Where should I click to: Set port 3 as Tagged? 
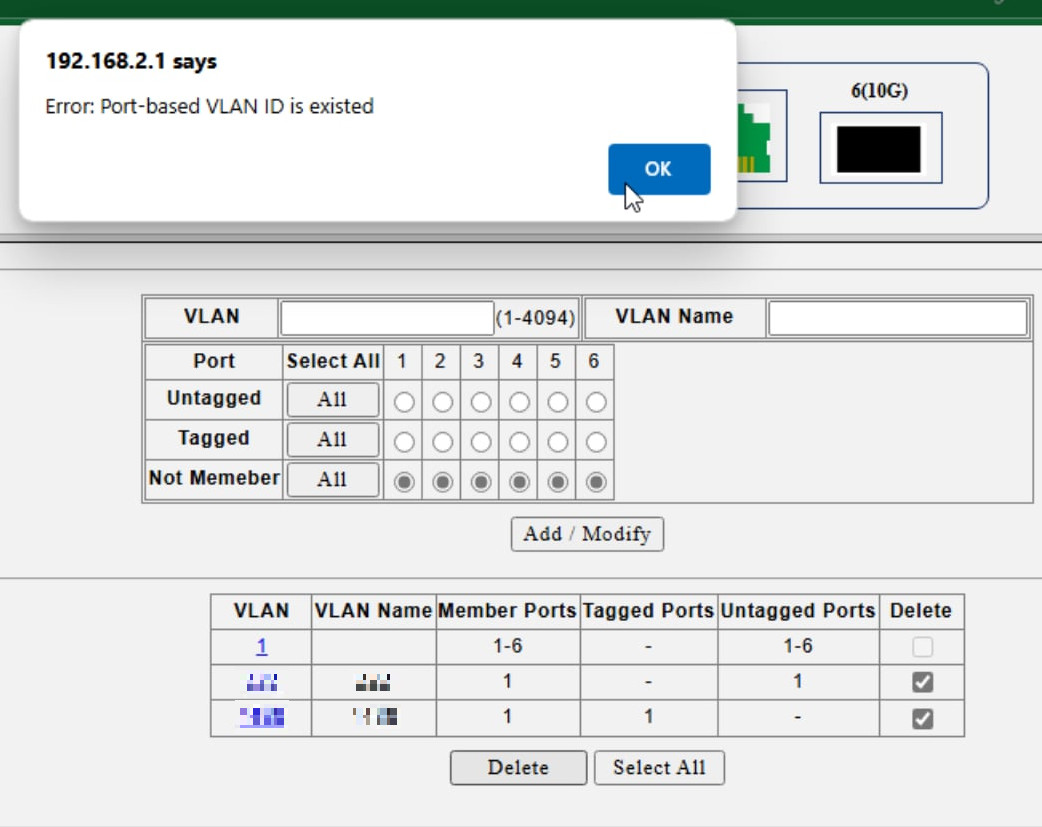[480, 442]
